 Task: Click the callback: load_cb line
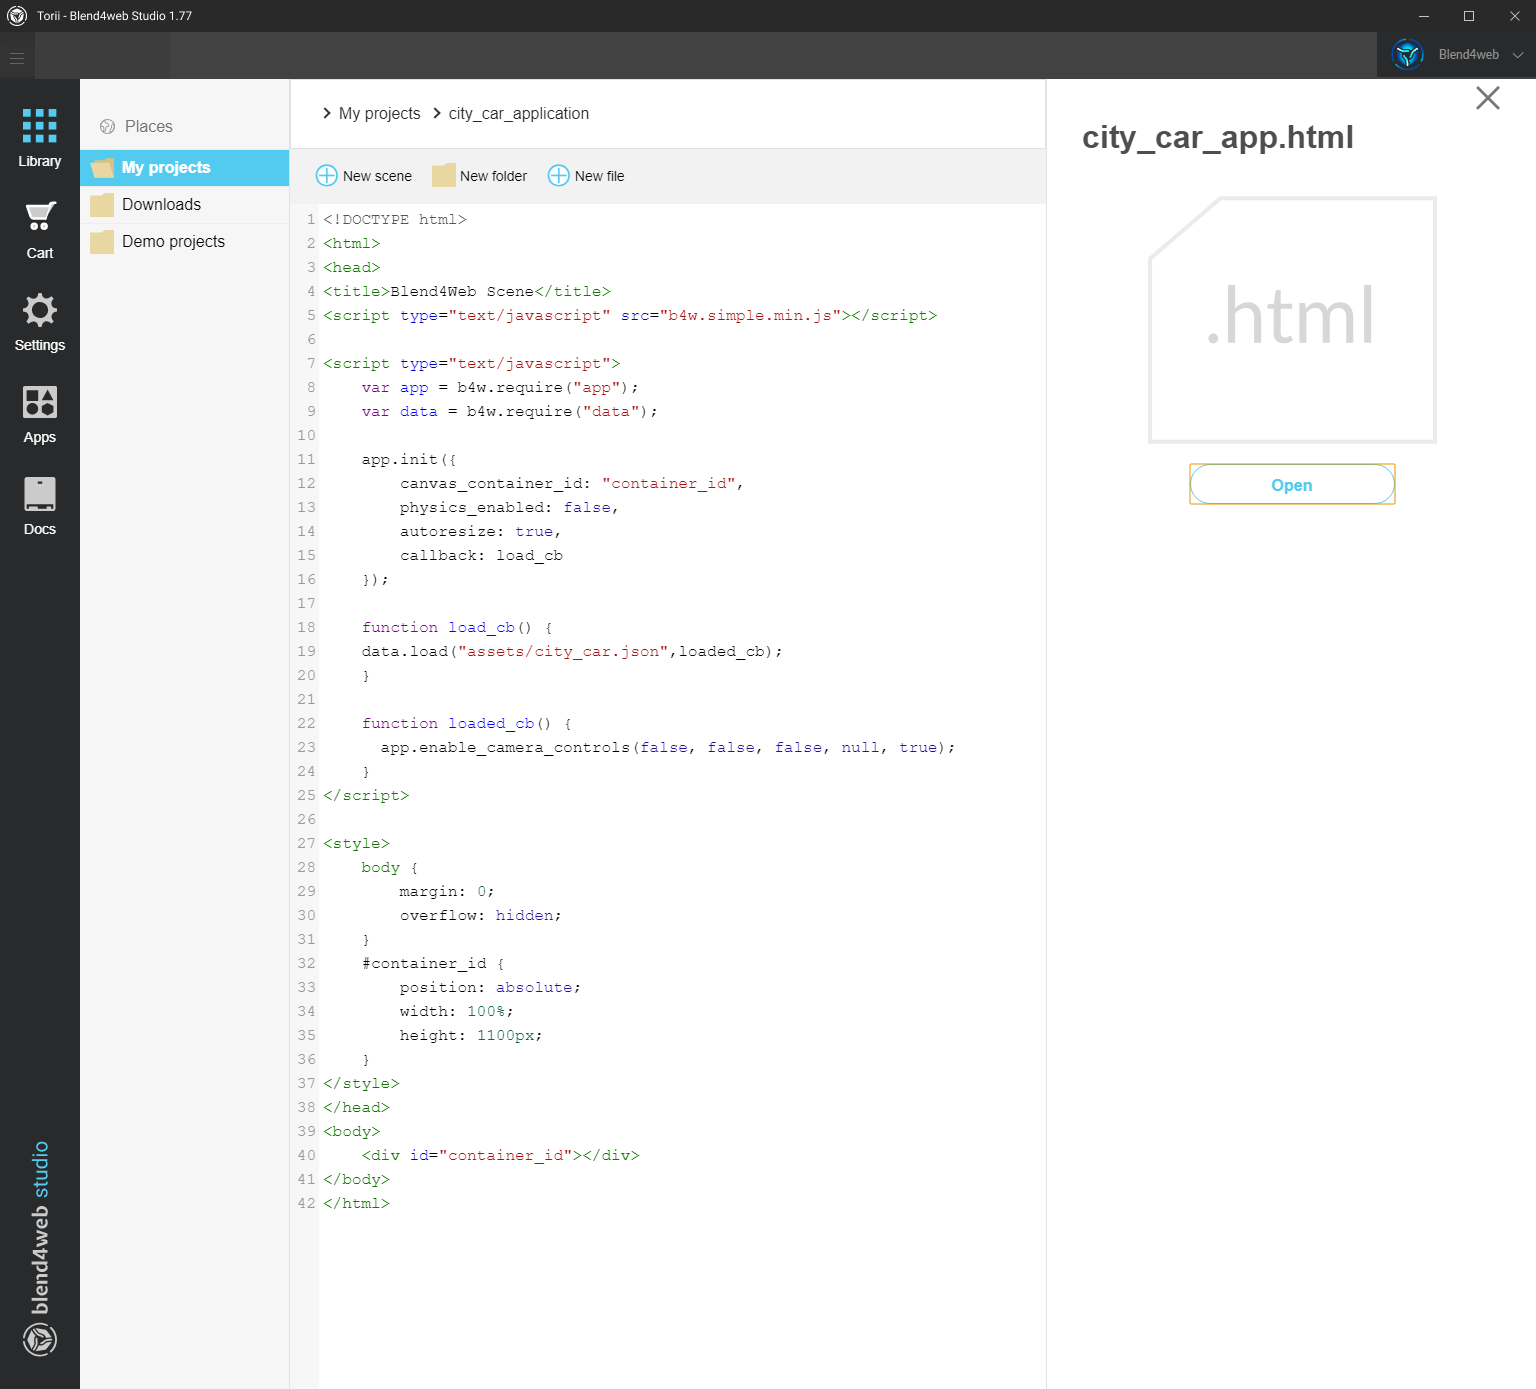(x=481, y=556)
